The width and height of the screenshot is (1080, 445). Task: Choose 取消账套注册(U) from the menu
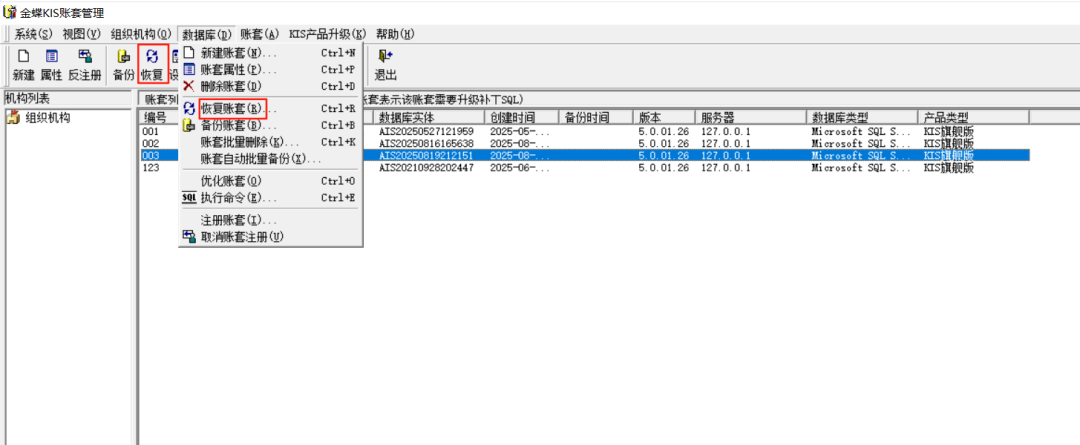tap(270, 236)
